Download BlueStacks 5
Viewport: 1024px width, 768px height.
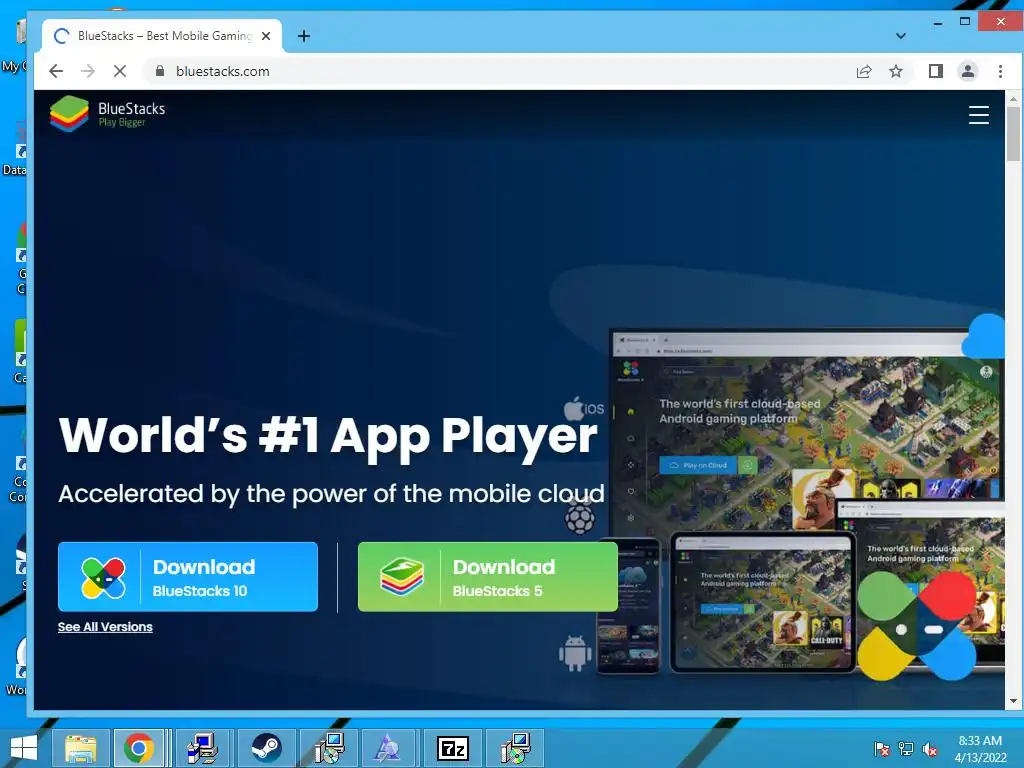click(488, 577)
